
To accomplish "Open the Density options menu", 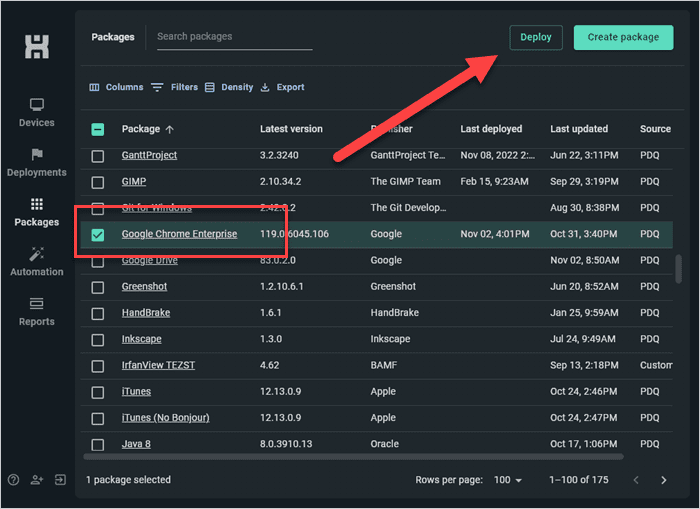I will pos(229,87).
